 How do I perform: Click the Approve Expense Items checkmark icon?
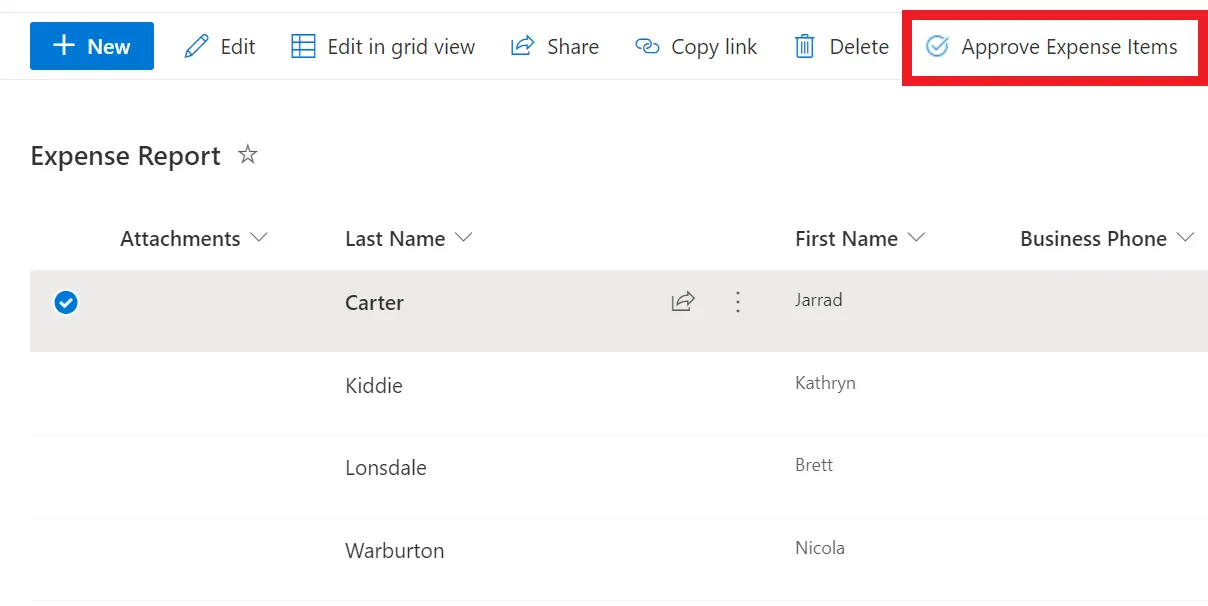click(x=937, y=46)
